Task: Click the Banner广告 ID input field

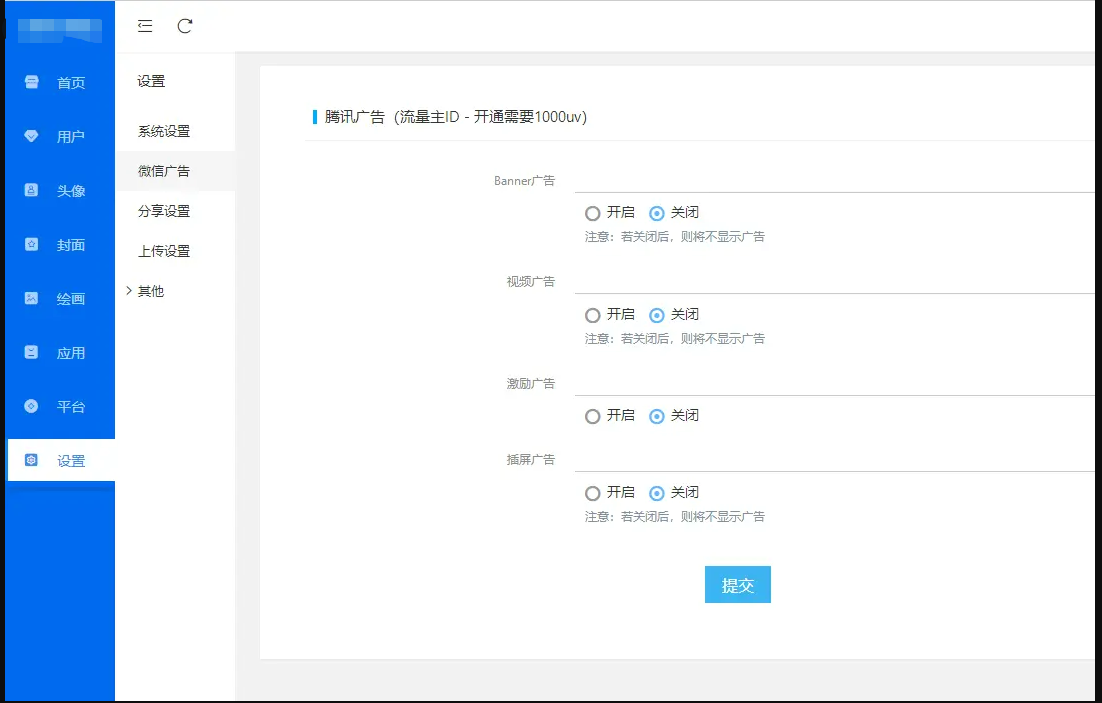Action: tap(834, 180)
